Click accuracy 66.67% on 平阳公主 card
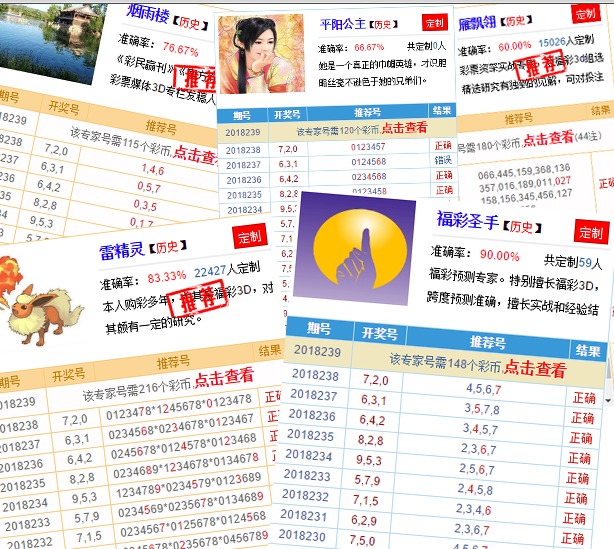This screenshot has width=614, height=549. pyautogui.click(x=369, y=47)
